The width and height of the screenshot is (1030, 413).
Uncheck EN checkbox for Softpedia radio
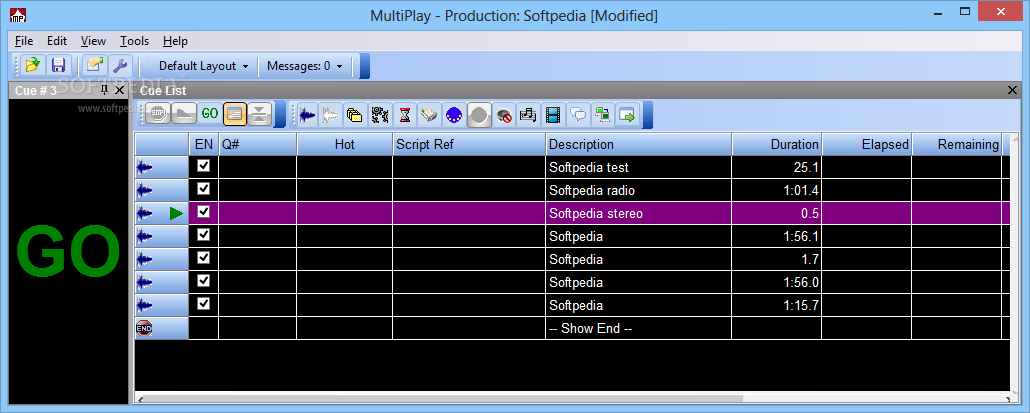click(204, 188)
